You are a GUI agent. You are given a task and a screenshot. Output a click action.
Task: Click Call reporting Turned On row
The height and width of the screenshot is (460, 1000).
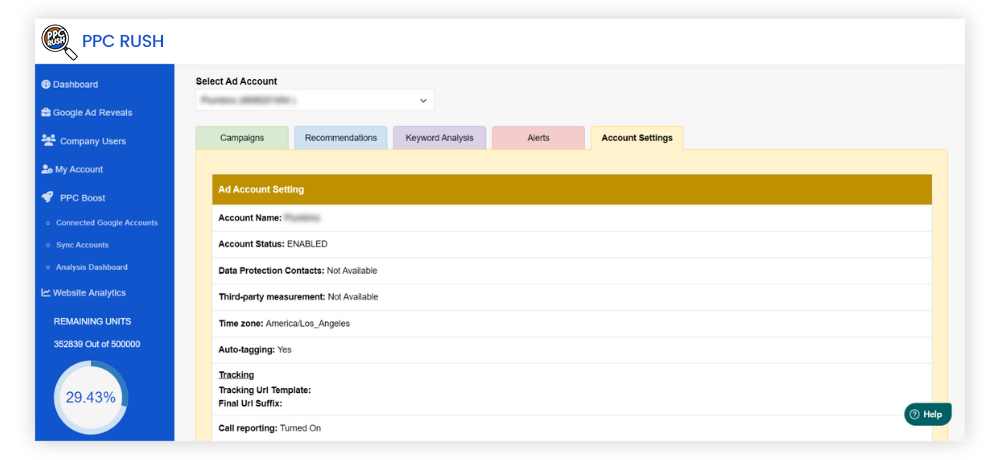(x=572, y=428)
